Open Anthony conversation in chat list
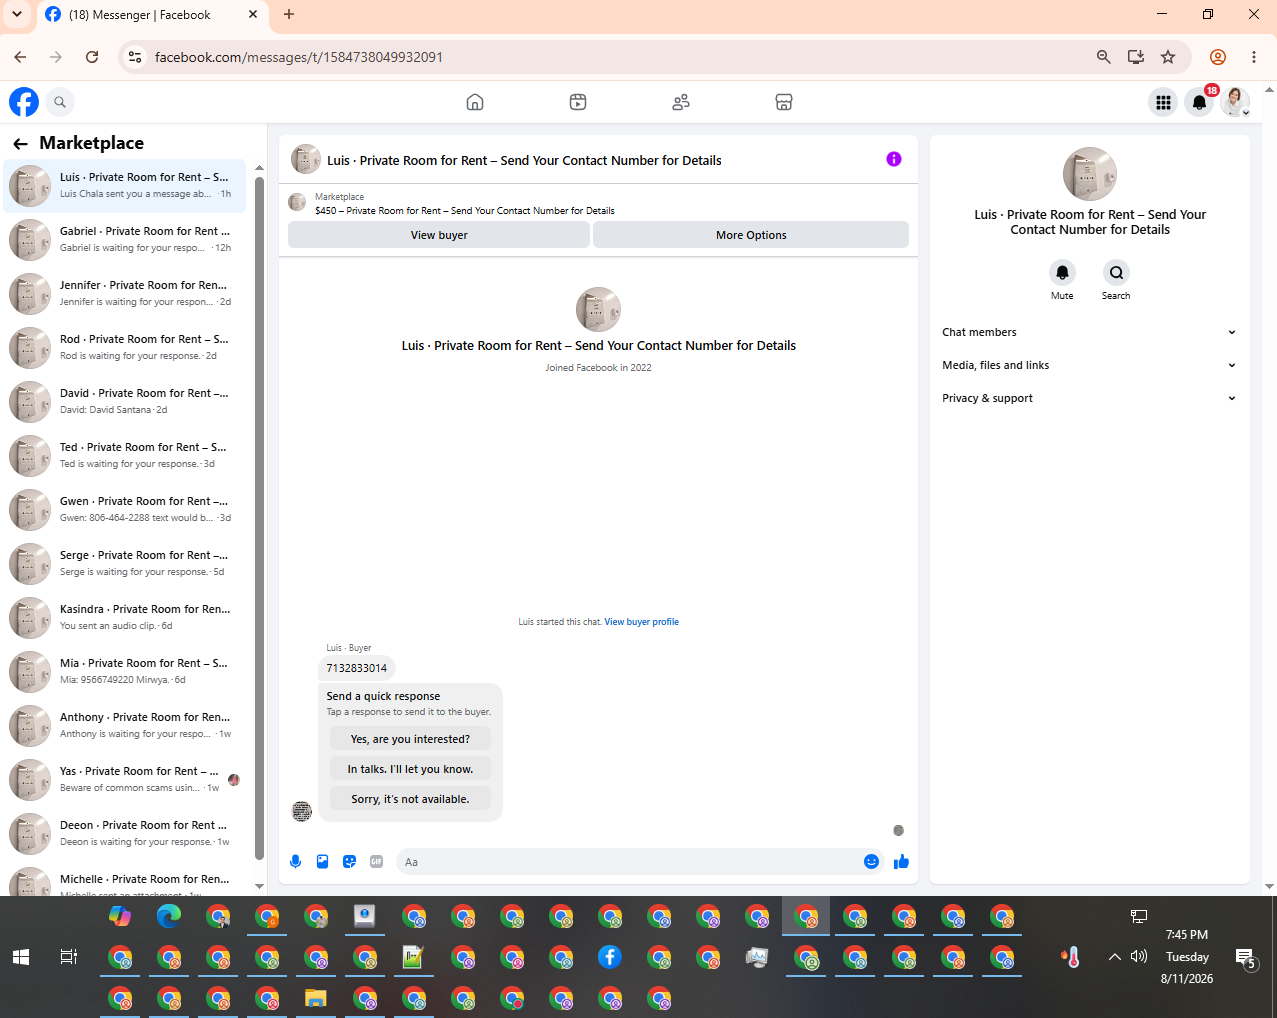 [124, 726]
